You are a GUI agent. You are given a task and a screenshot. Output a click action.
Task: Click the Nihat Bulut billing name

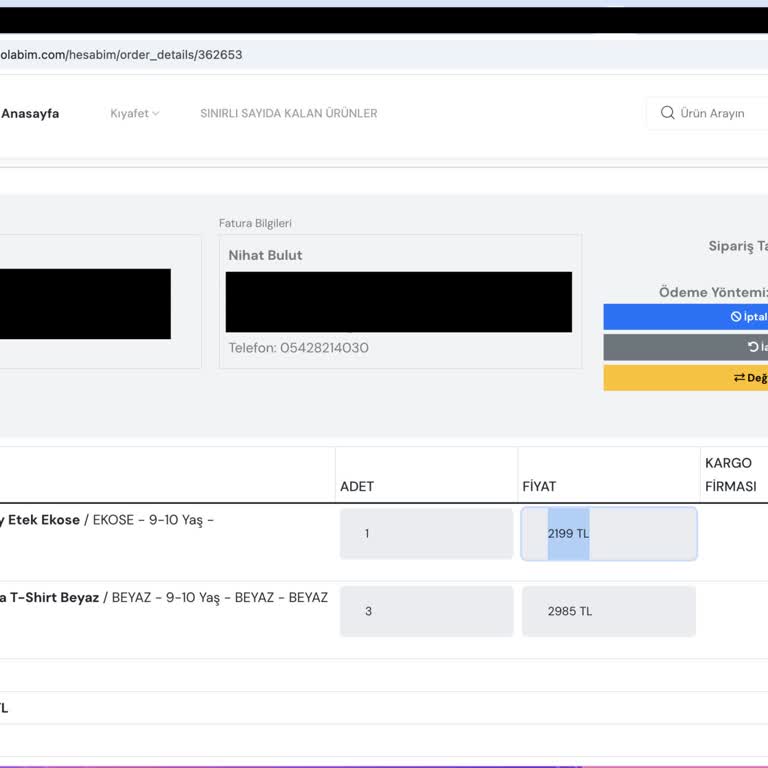click(265, 255)
